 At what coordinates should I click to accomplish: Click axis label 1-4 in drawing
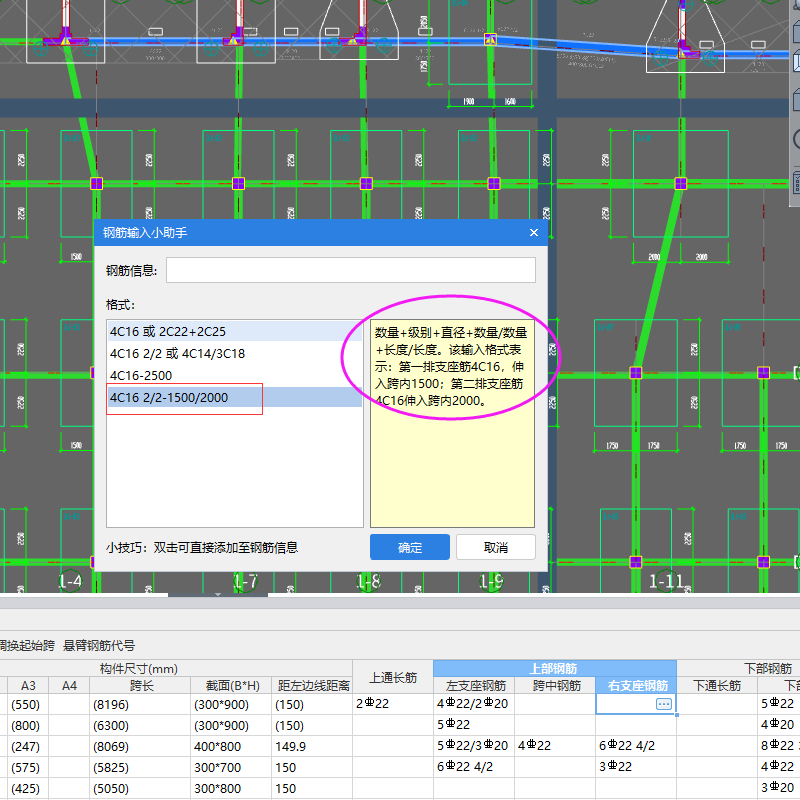coord(70,581)
